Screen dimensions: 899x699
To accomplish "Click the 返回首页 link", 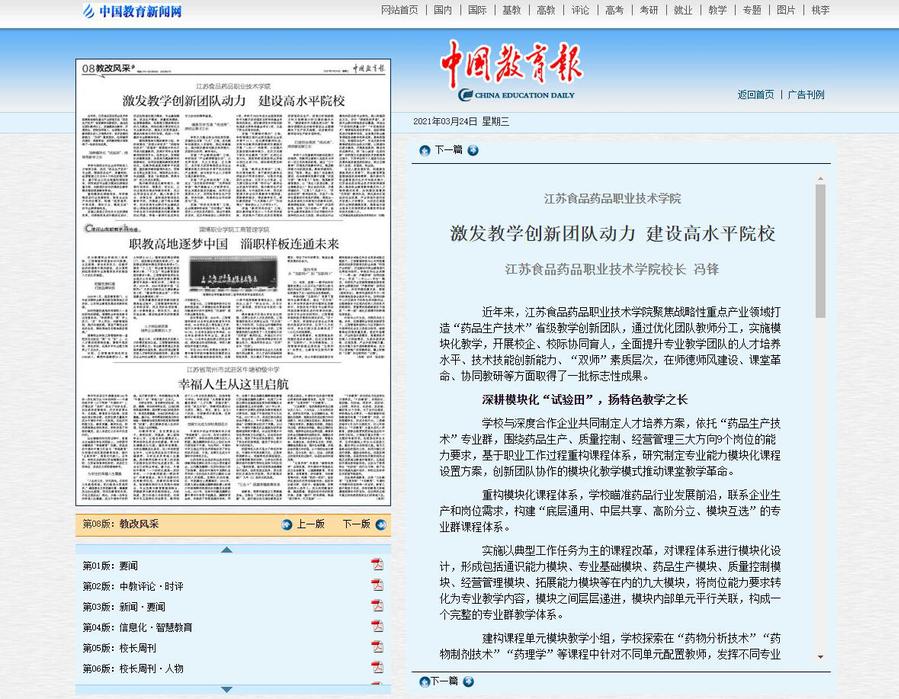I will [755, 95].
